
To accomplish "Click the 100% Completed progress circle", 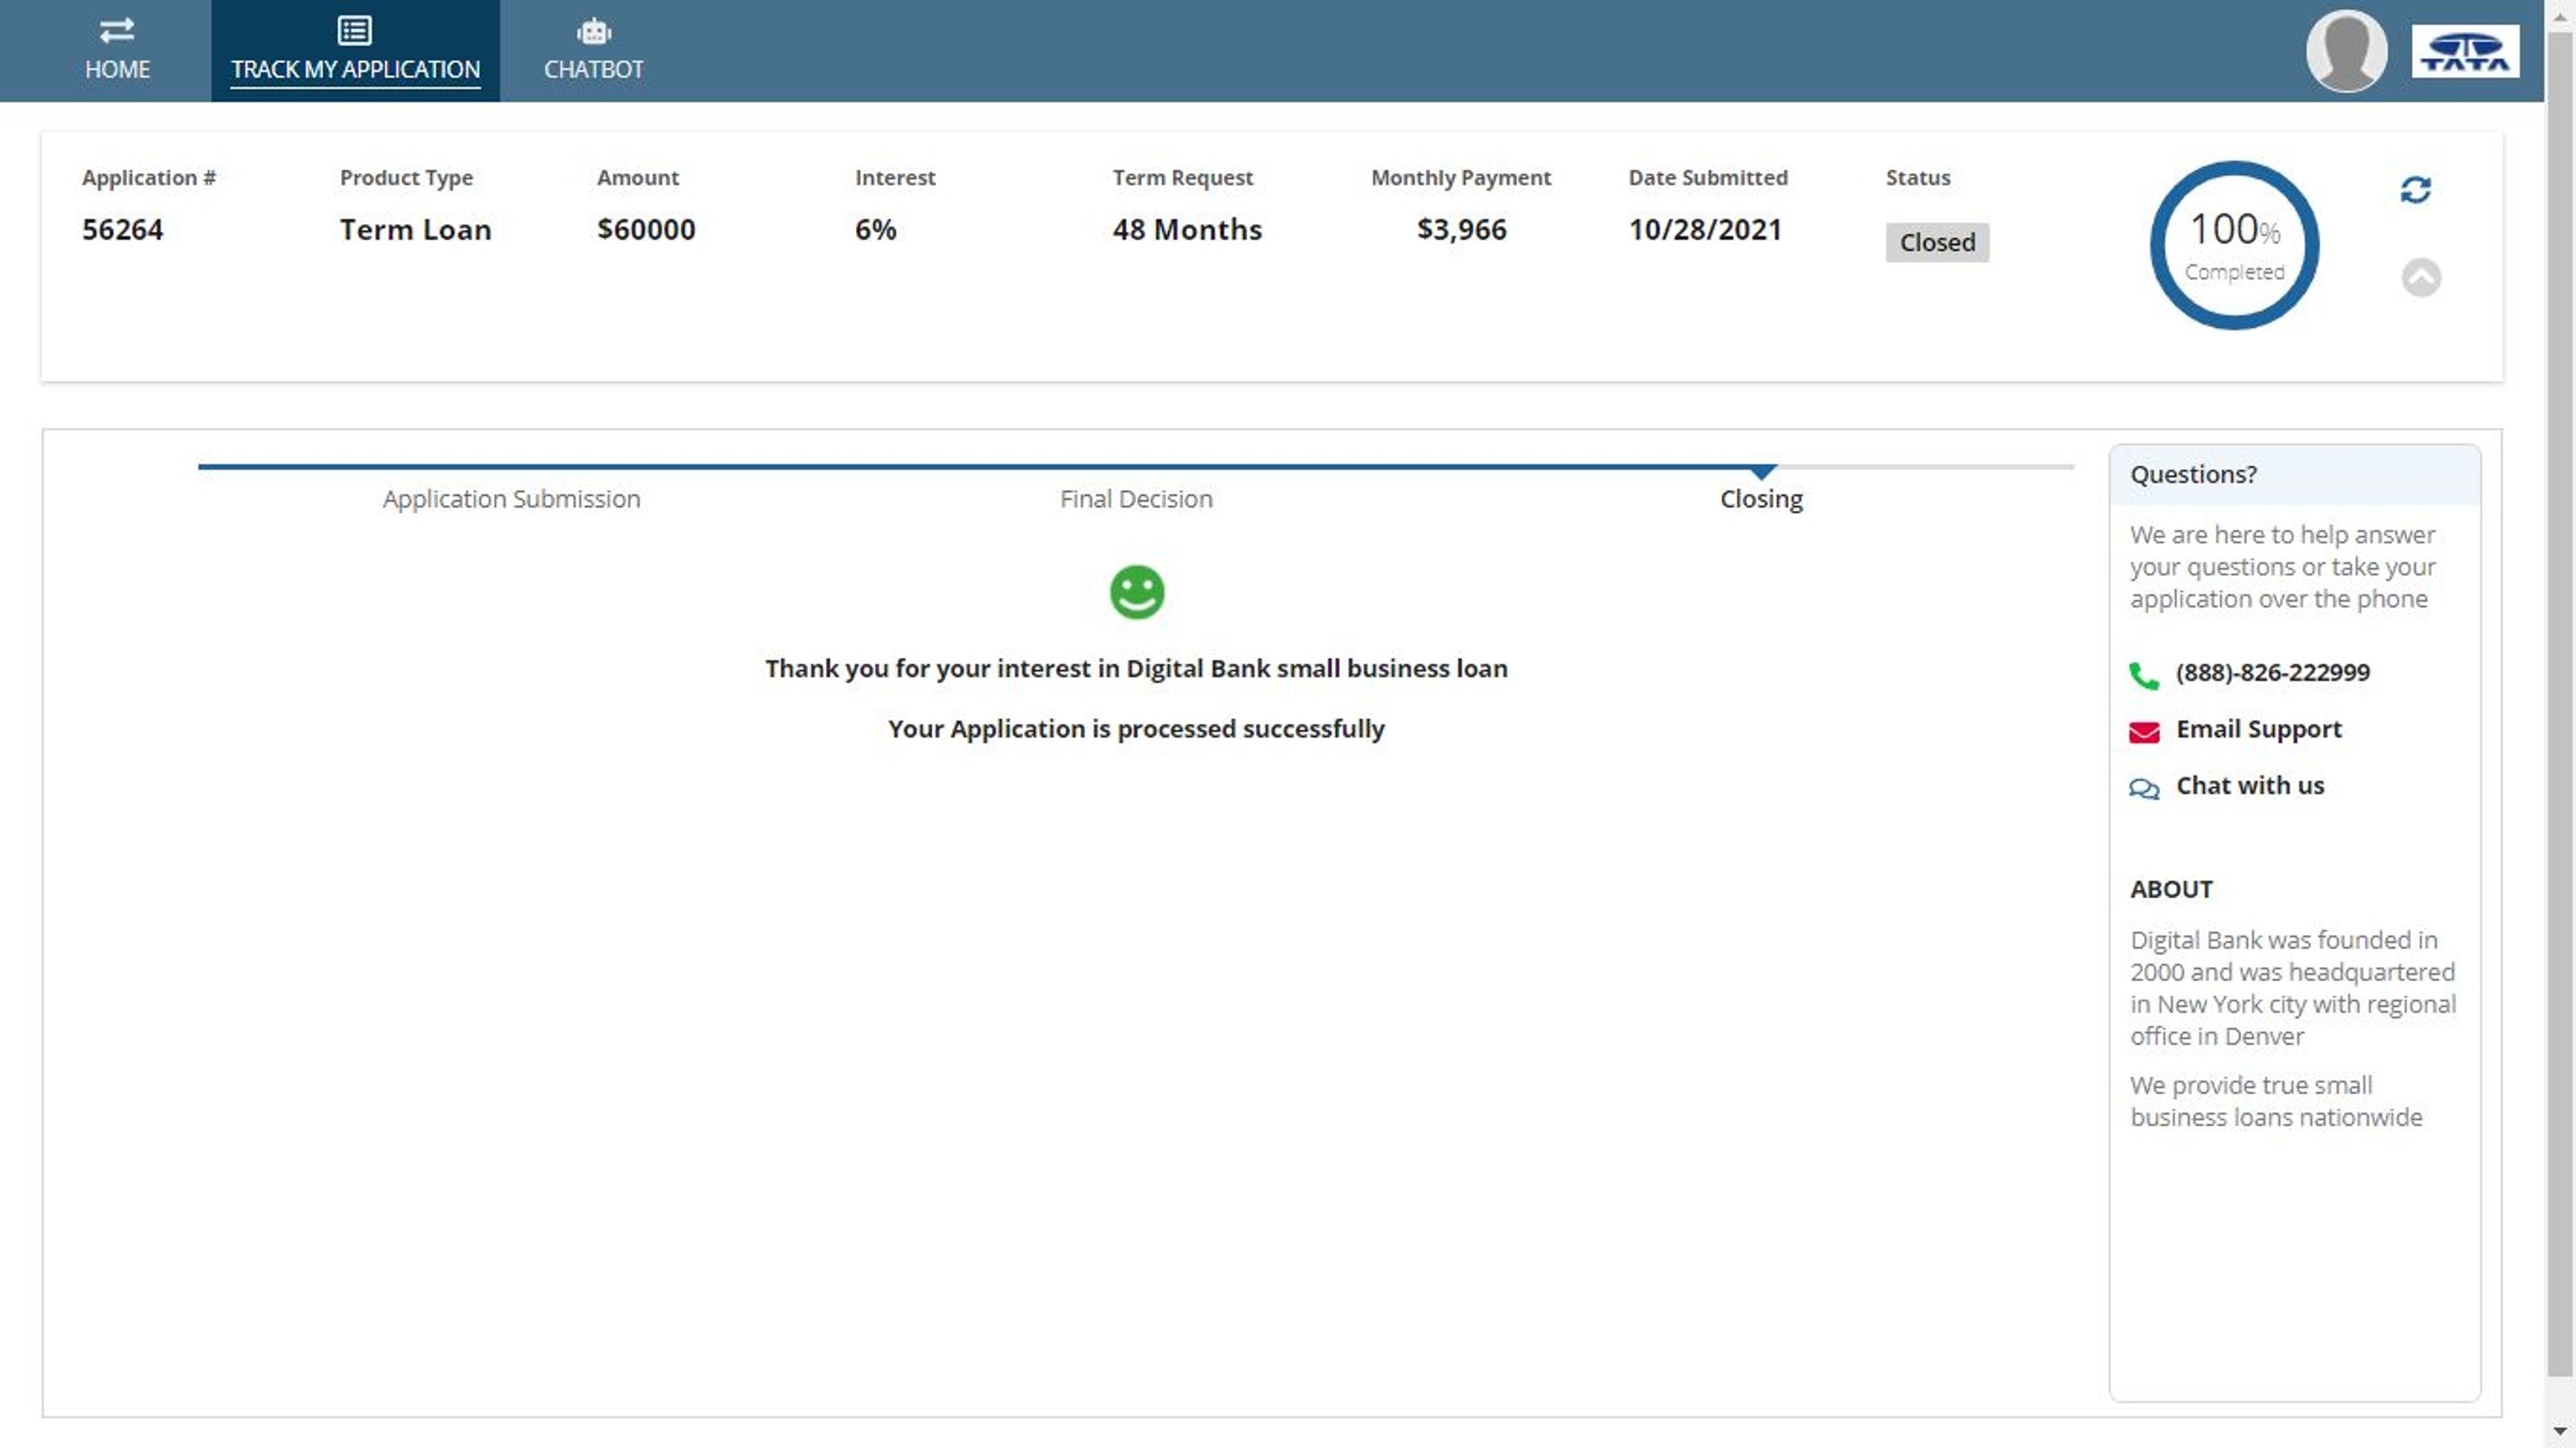I will (2234, 245).
